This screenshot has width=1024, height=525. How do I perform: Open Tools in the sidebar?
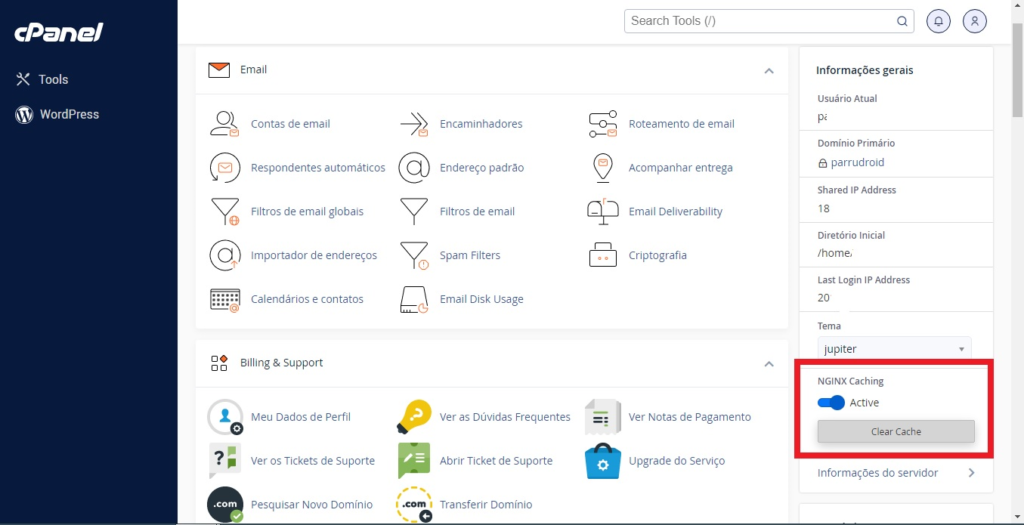[x=42, y=80]
